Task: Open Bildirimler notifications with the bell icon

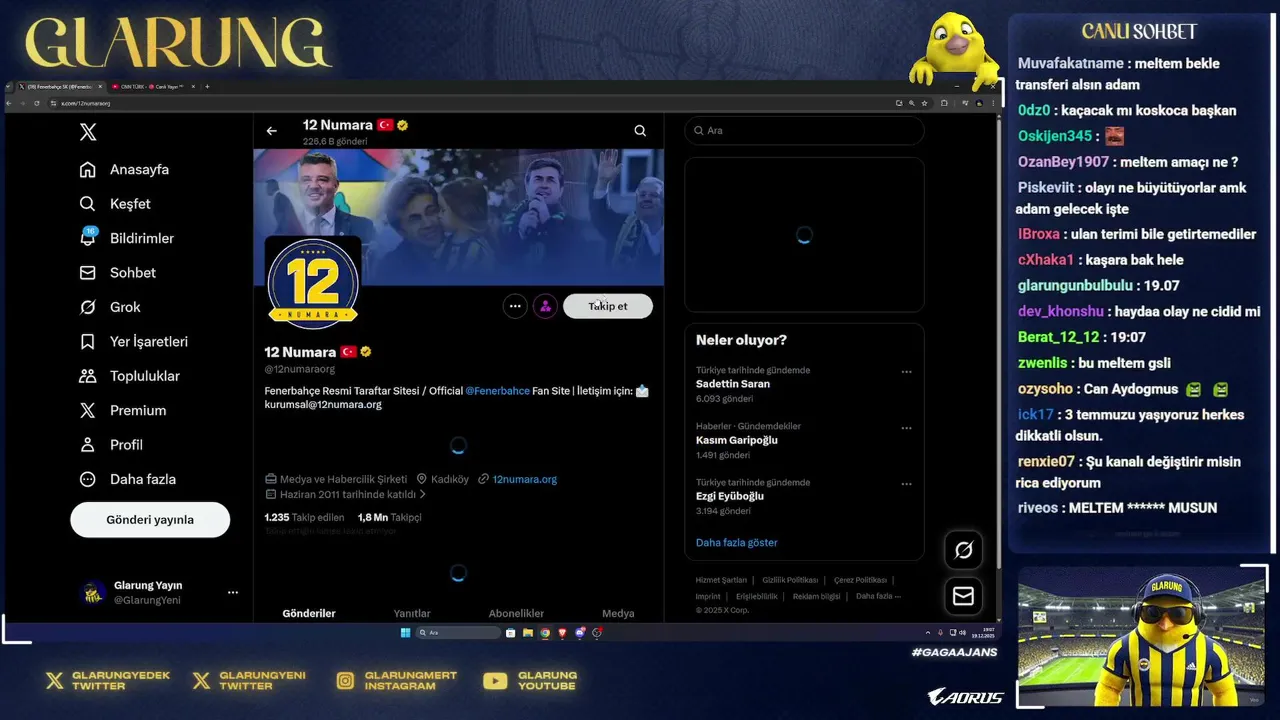Action: (127, 238)
